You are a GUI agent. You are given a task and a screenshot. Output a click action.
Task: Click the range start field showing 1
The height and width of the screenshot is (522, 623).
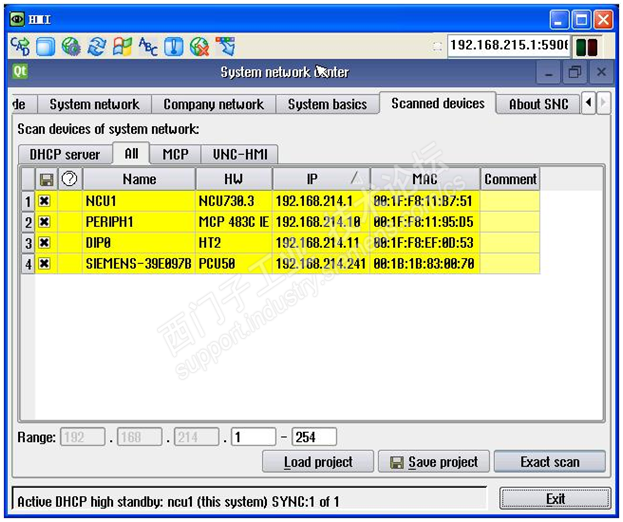[x=253, y=437]
